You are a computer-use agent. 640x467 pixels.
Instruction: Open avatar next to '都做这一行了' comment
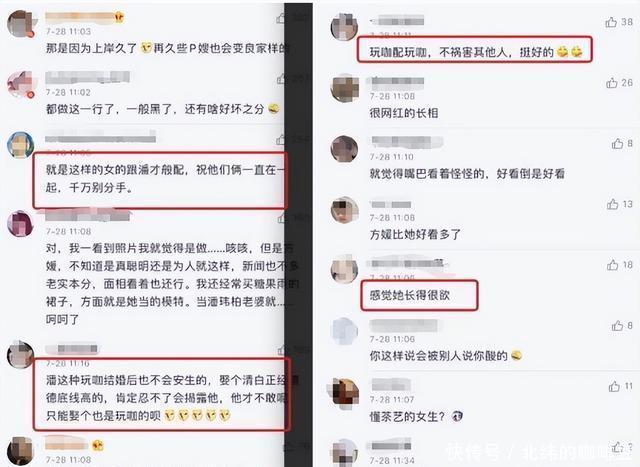[x=21, y=85]
